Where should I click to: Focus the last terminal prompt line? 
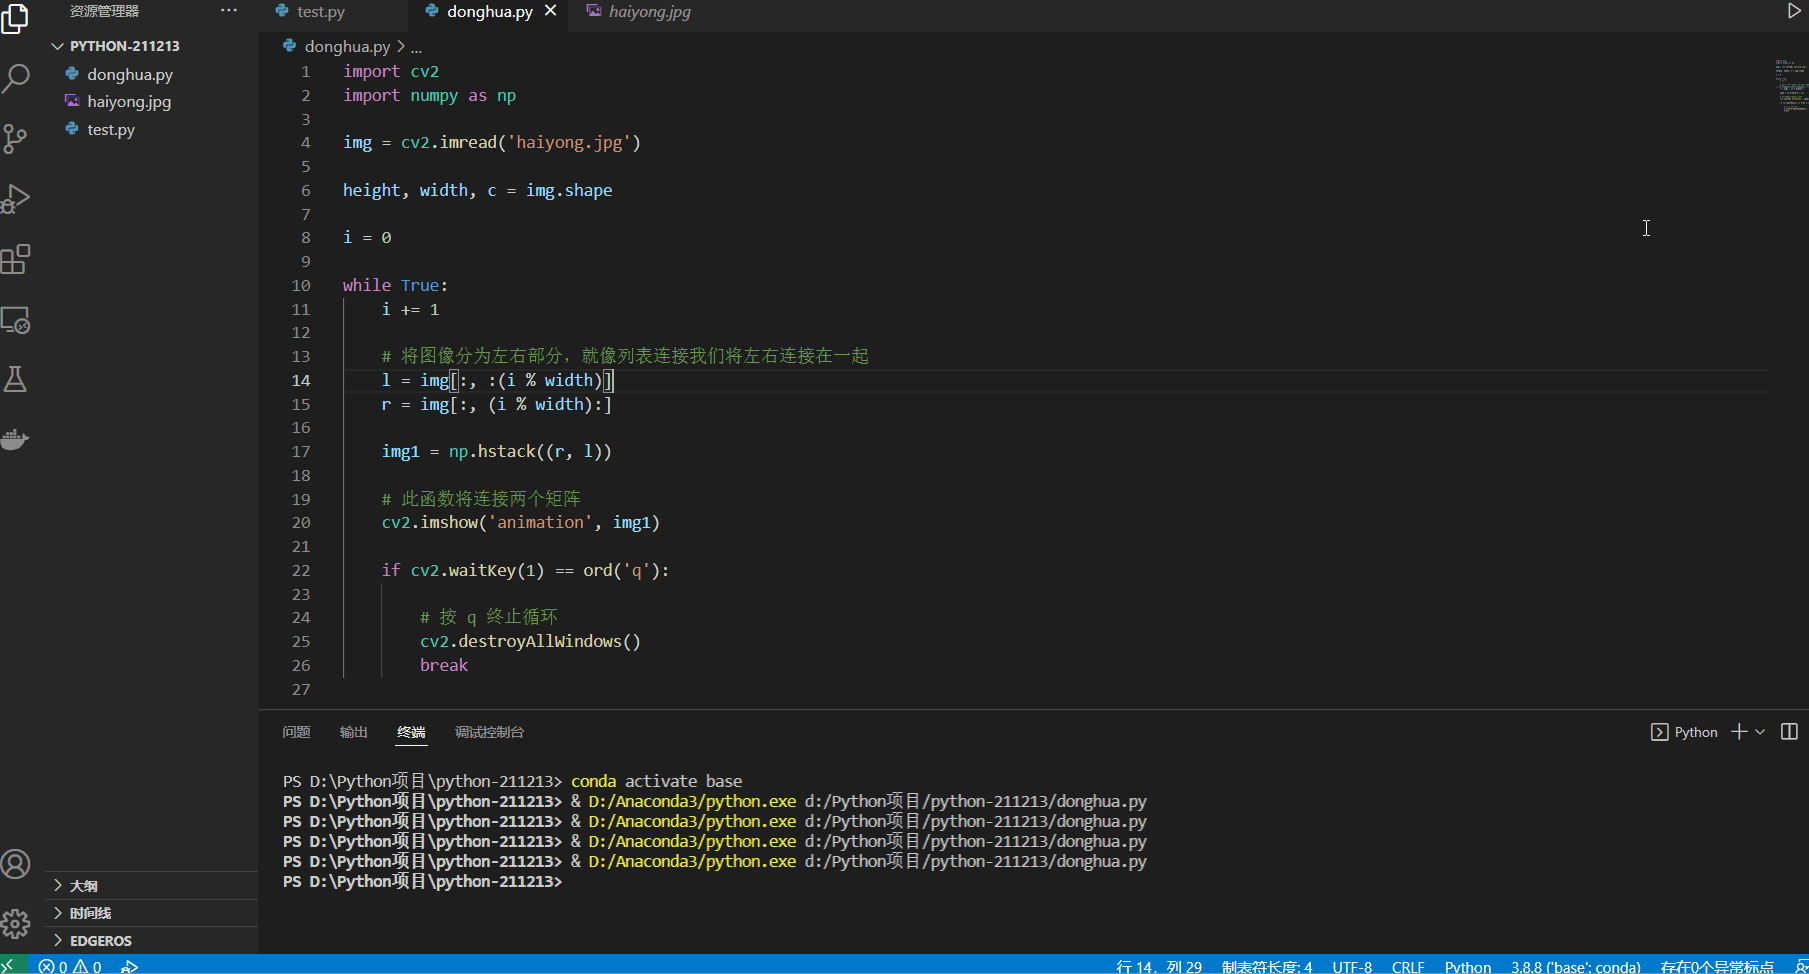pyautogui.click(x=423, y=882)
